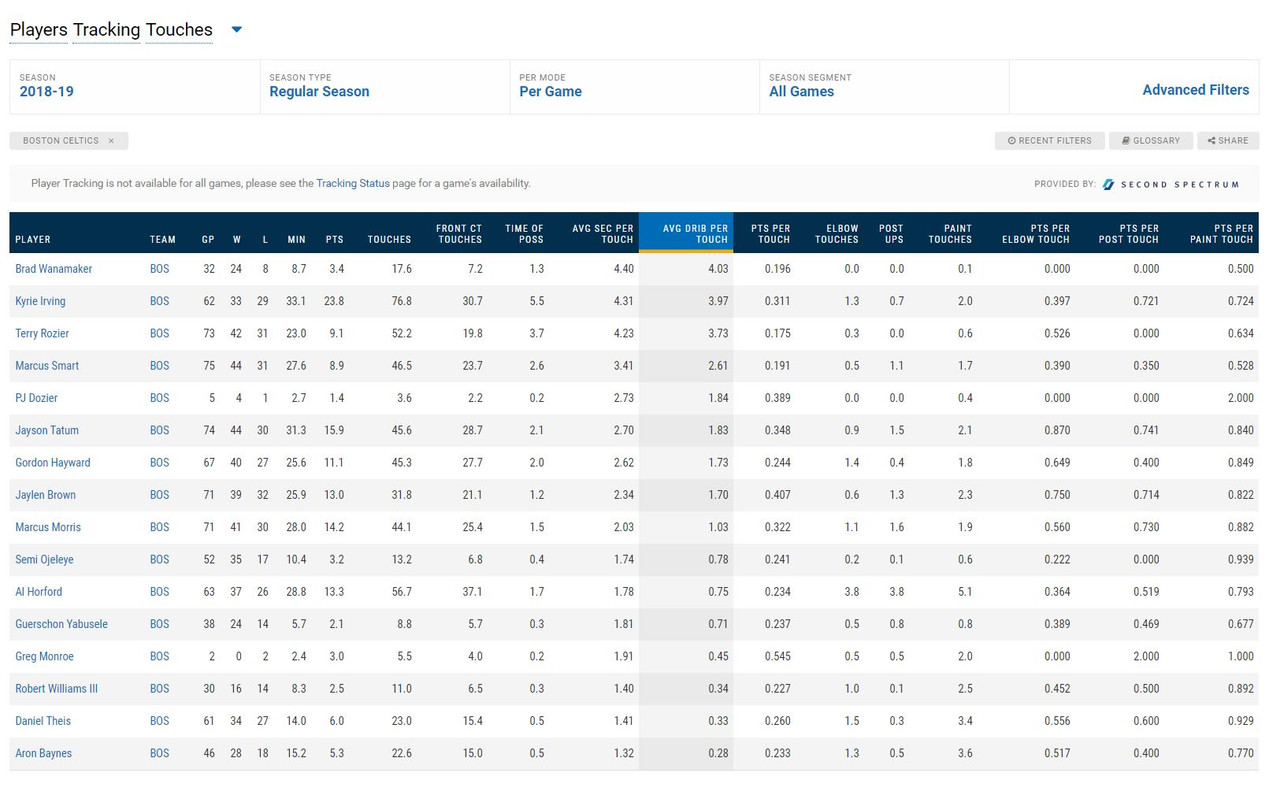Screen dimensions: 1280x785
Task: Open the Season Segment All Games selector
Action: click(885, 85)
